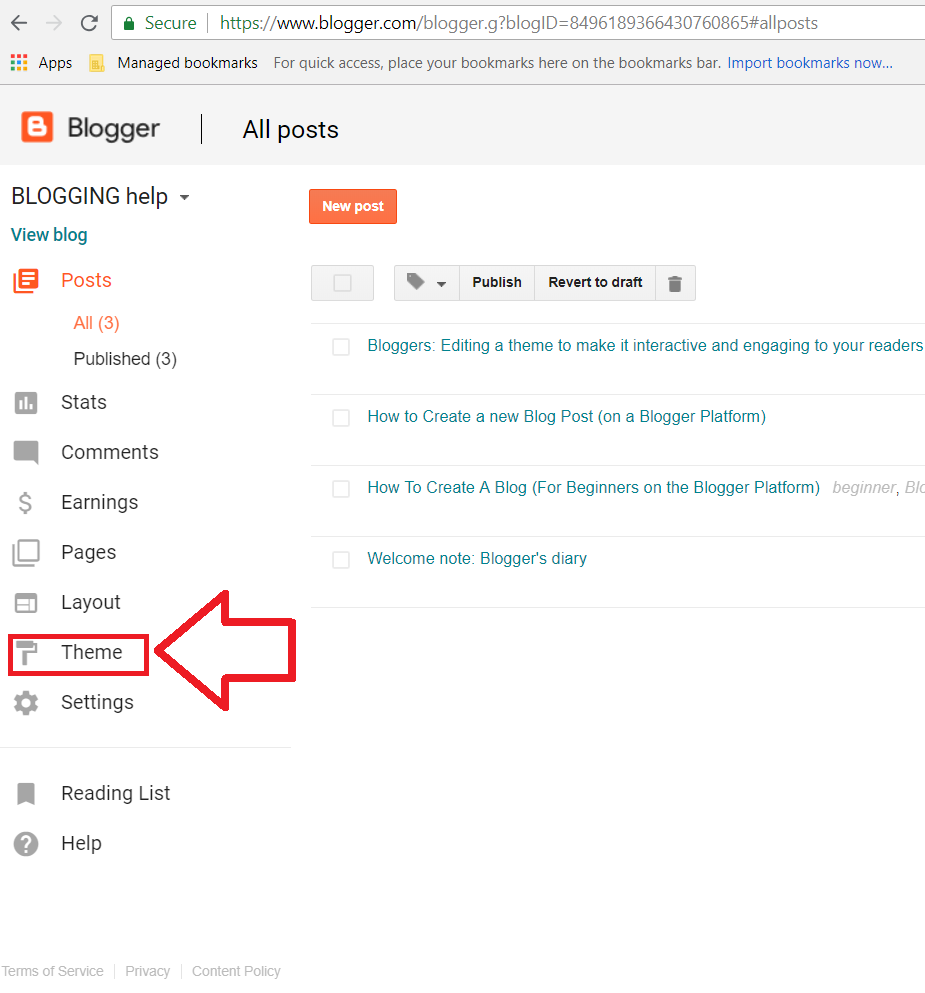
Task: Open the Apps grid icon in the bookmarks bar
Action: (x=19, y=63)
